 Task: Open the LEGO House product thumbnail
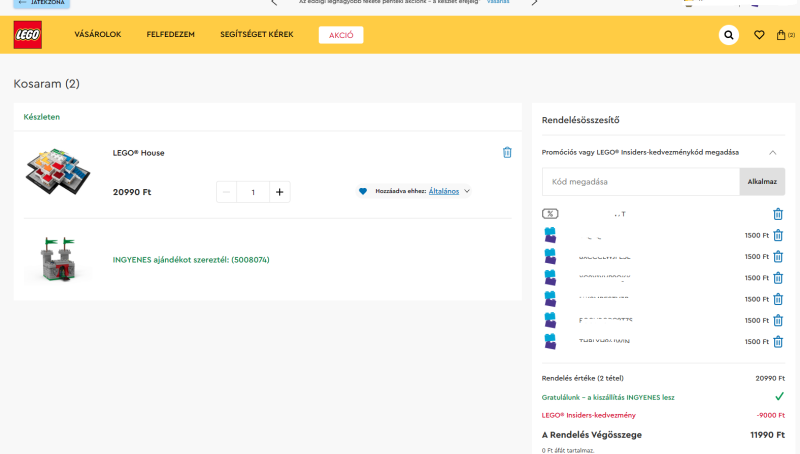[x=58, y=172]
